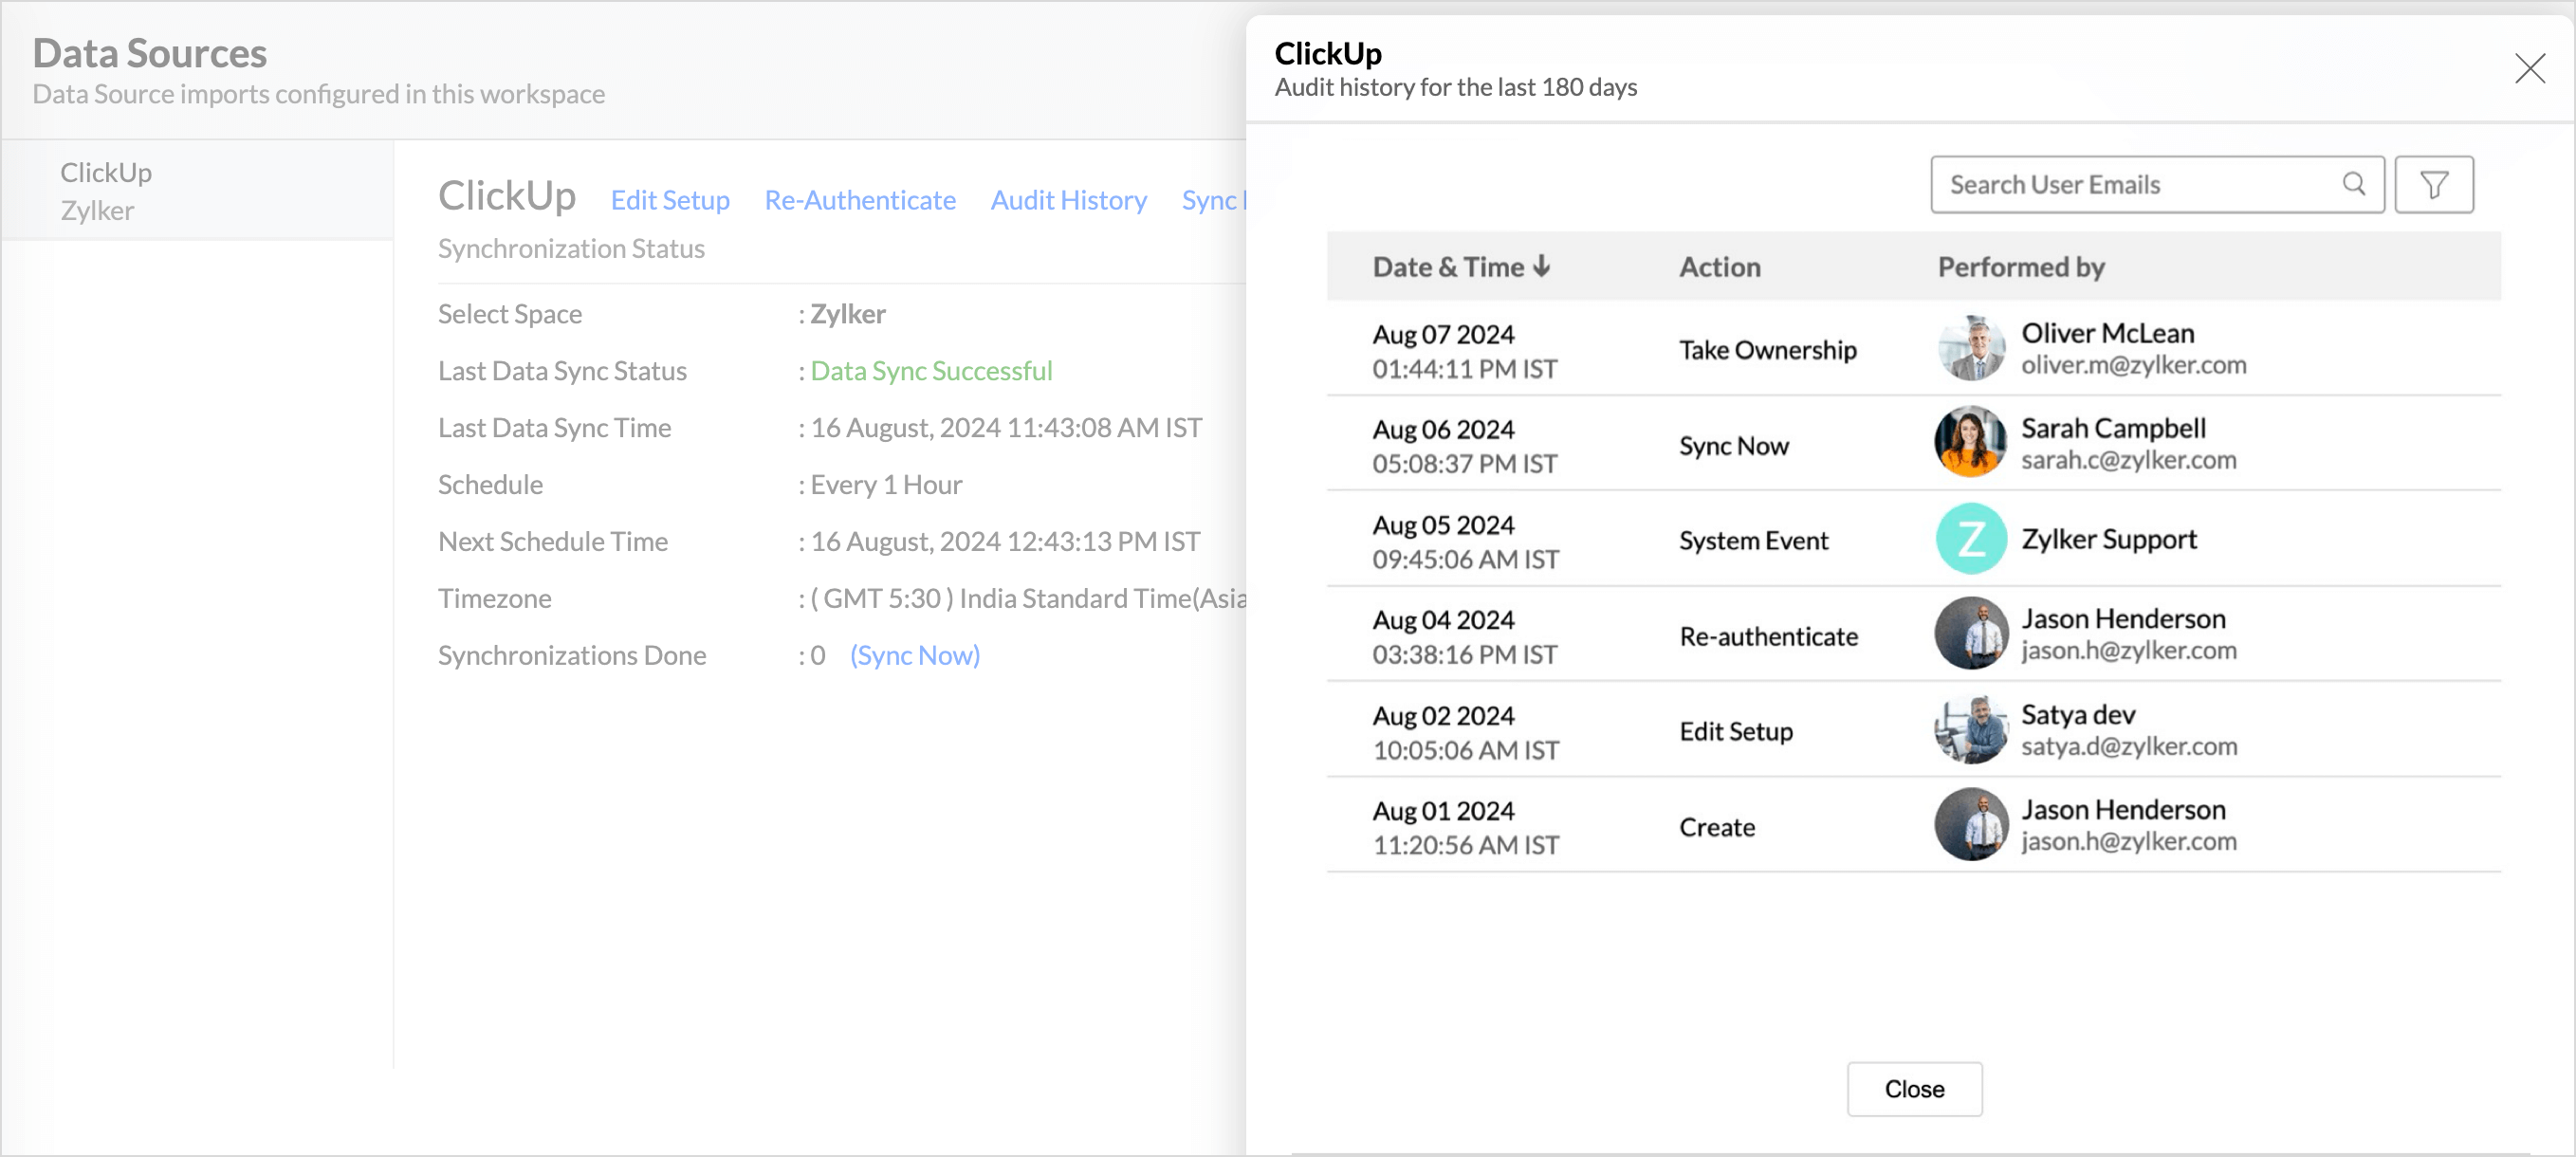Viewport: 2576px width, 1157px height.
Task: Click the Re-Authenticate link
Action: tap(860, 200)
